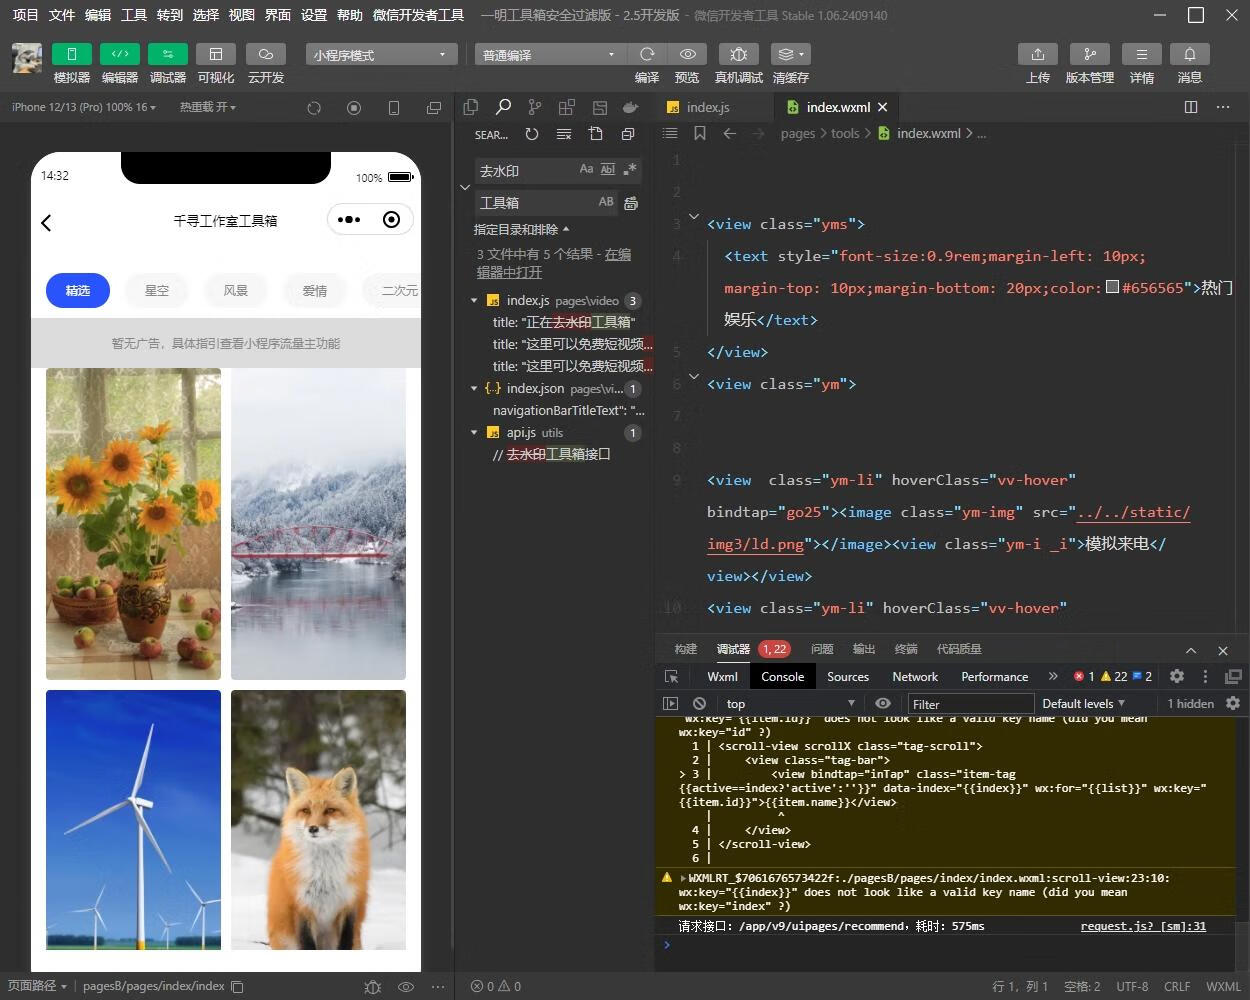Viewport: 1250px width, 1000px height.
Task: Click the 上传 upload icon
Action: click(x=1037, y=54)
